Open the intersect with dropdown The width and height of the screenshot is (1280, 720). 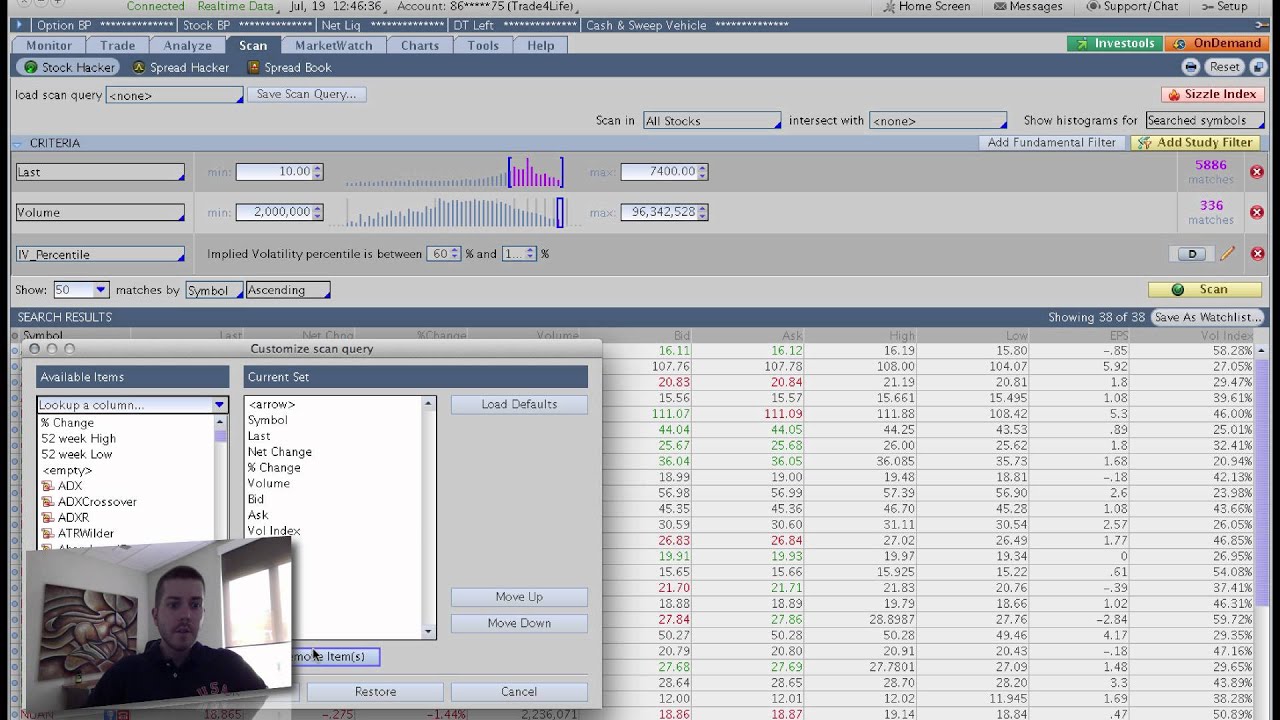[938, 121]
